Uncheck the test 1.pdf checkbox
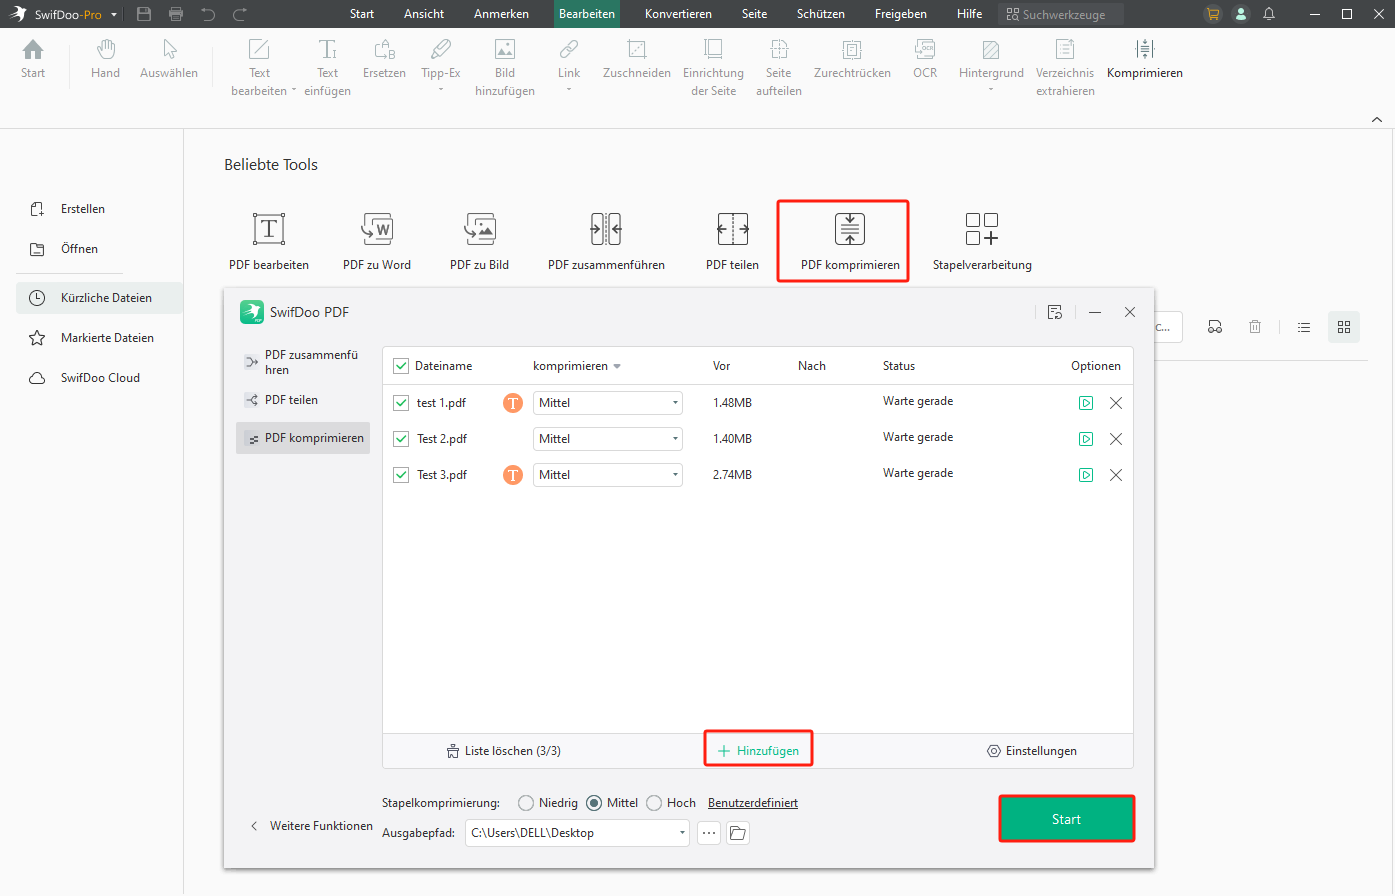 tap(401, 403)
